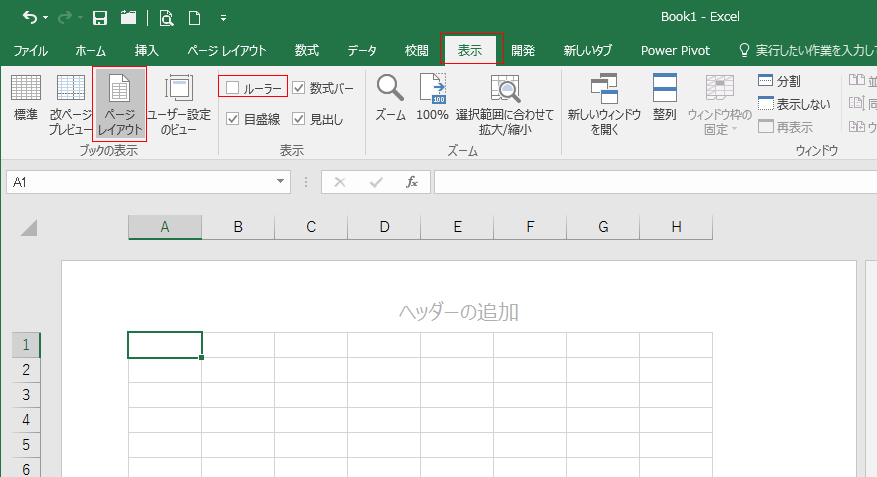Open a new window (新しいウィンドウを開く)
Image resolution: width=877 pixels, height=477 pixels.
(x=604, y=104)
